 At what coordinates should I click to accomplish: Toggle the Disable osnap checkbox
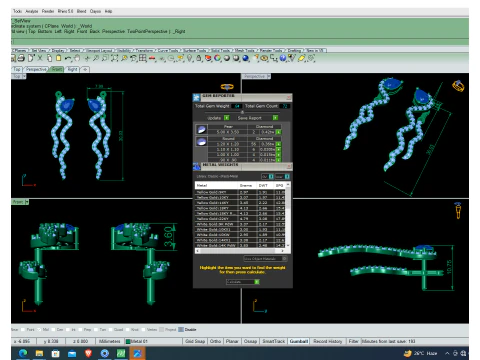pyautogui.click(x=181, y=330)
